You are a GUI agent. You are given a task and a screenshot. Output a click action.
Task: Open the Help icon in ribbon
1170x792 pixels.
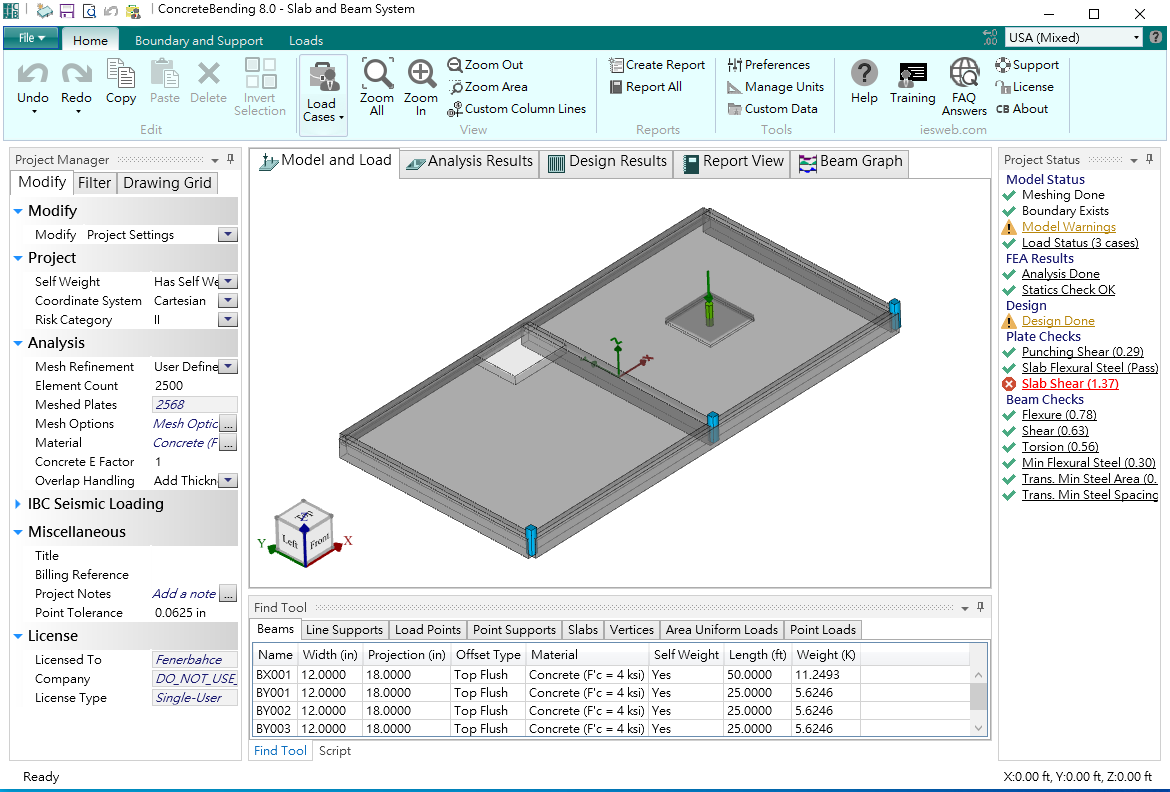[864, 75]
